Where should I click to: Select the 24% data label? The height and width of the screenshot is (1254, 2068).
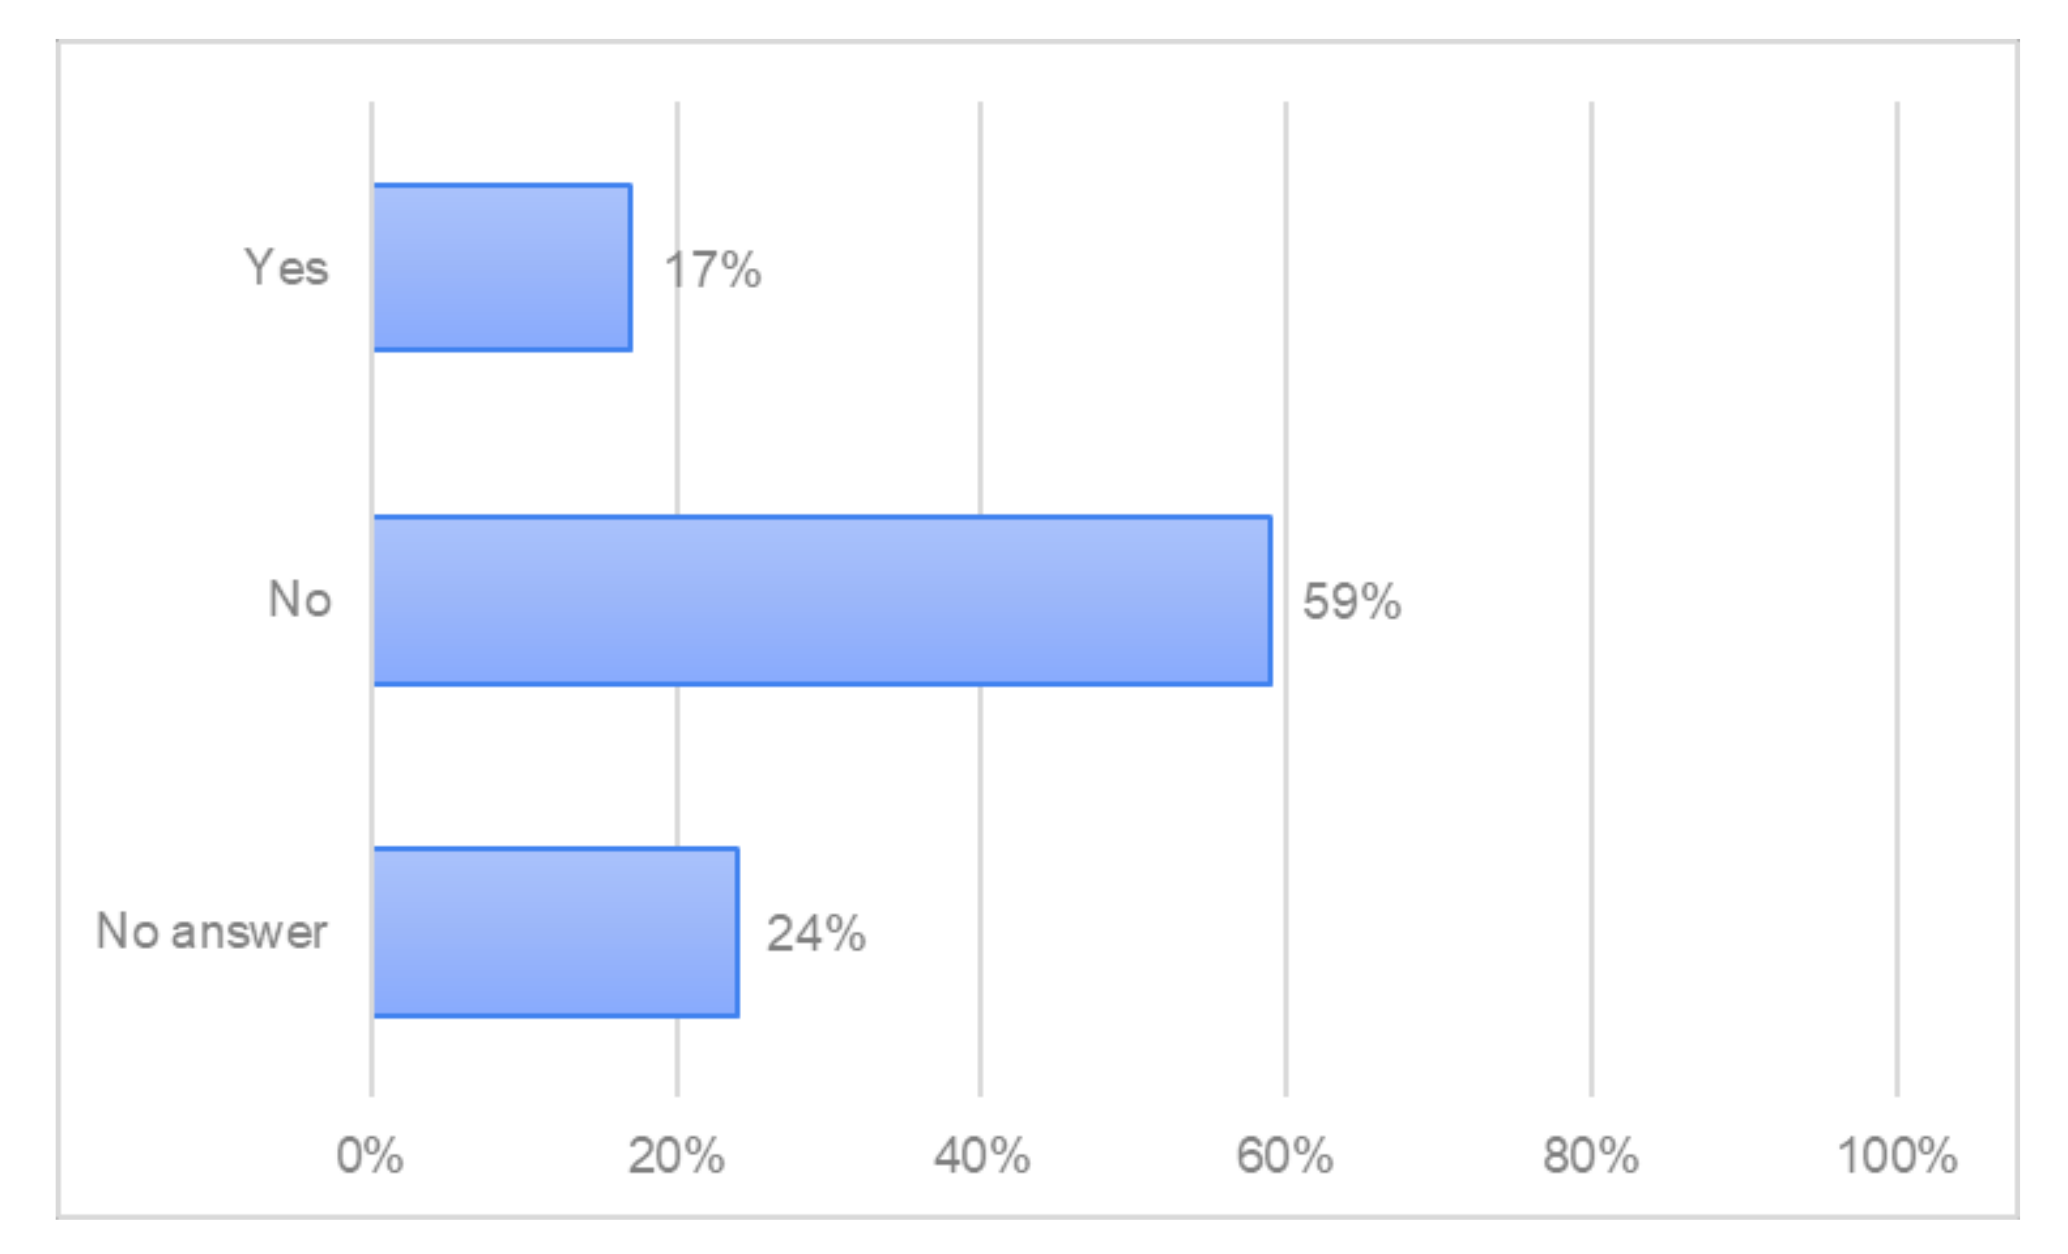[x=815, y=934]
